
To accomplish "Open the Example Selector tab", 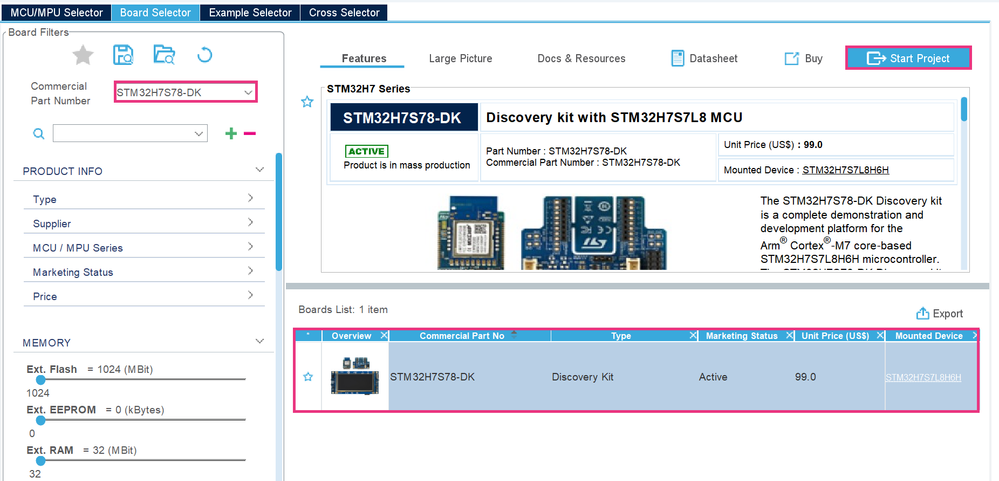I will (x=250, y=12).
